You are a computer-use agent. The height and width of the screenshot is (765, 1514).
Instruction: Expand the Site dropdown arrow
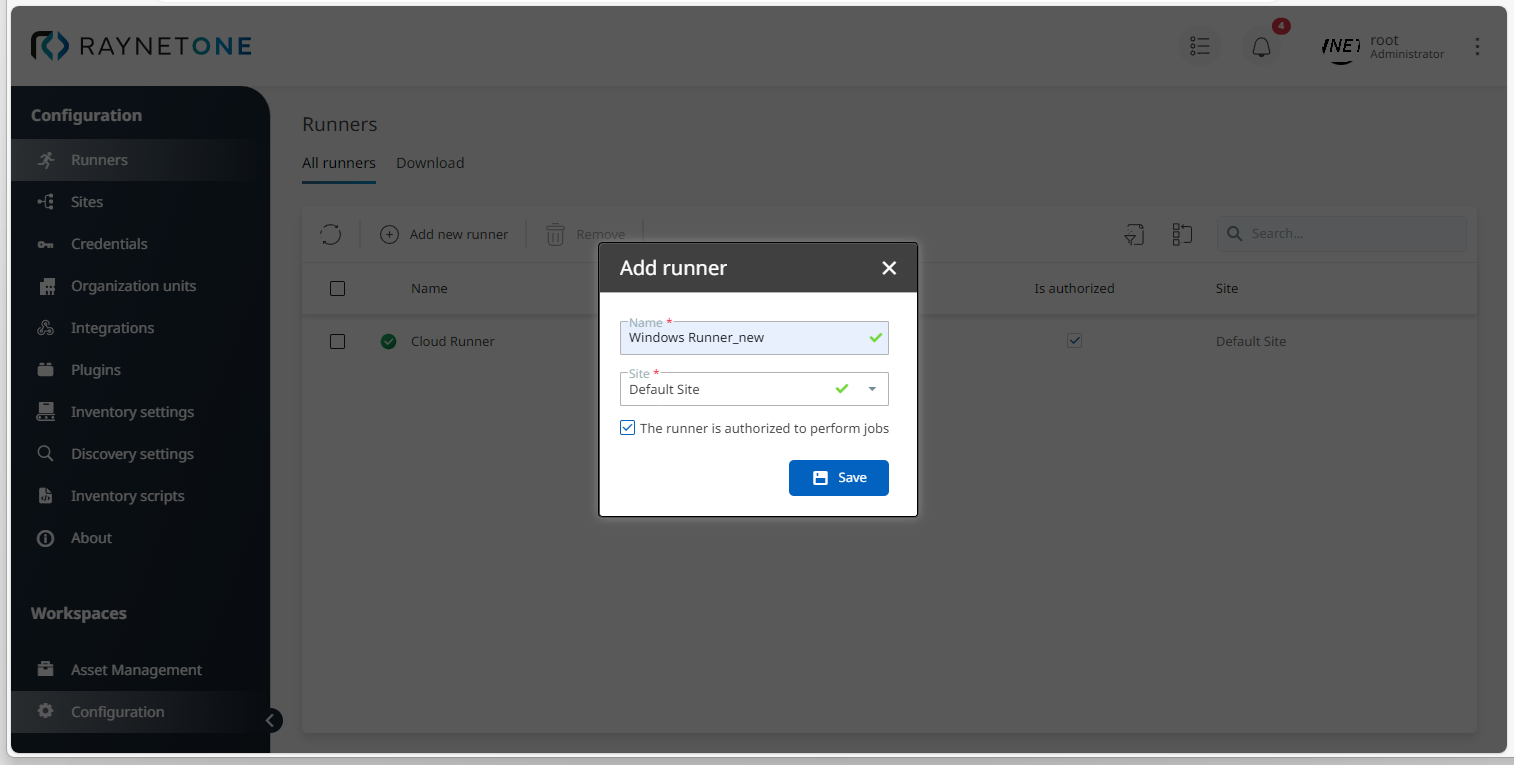click(x=872, y=390)
